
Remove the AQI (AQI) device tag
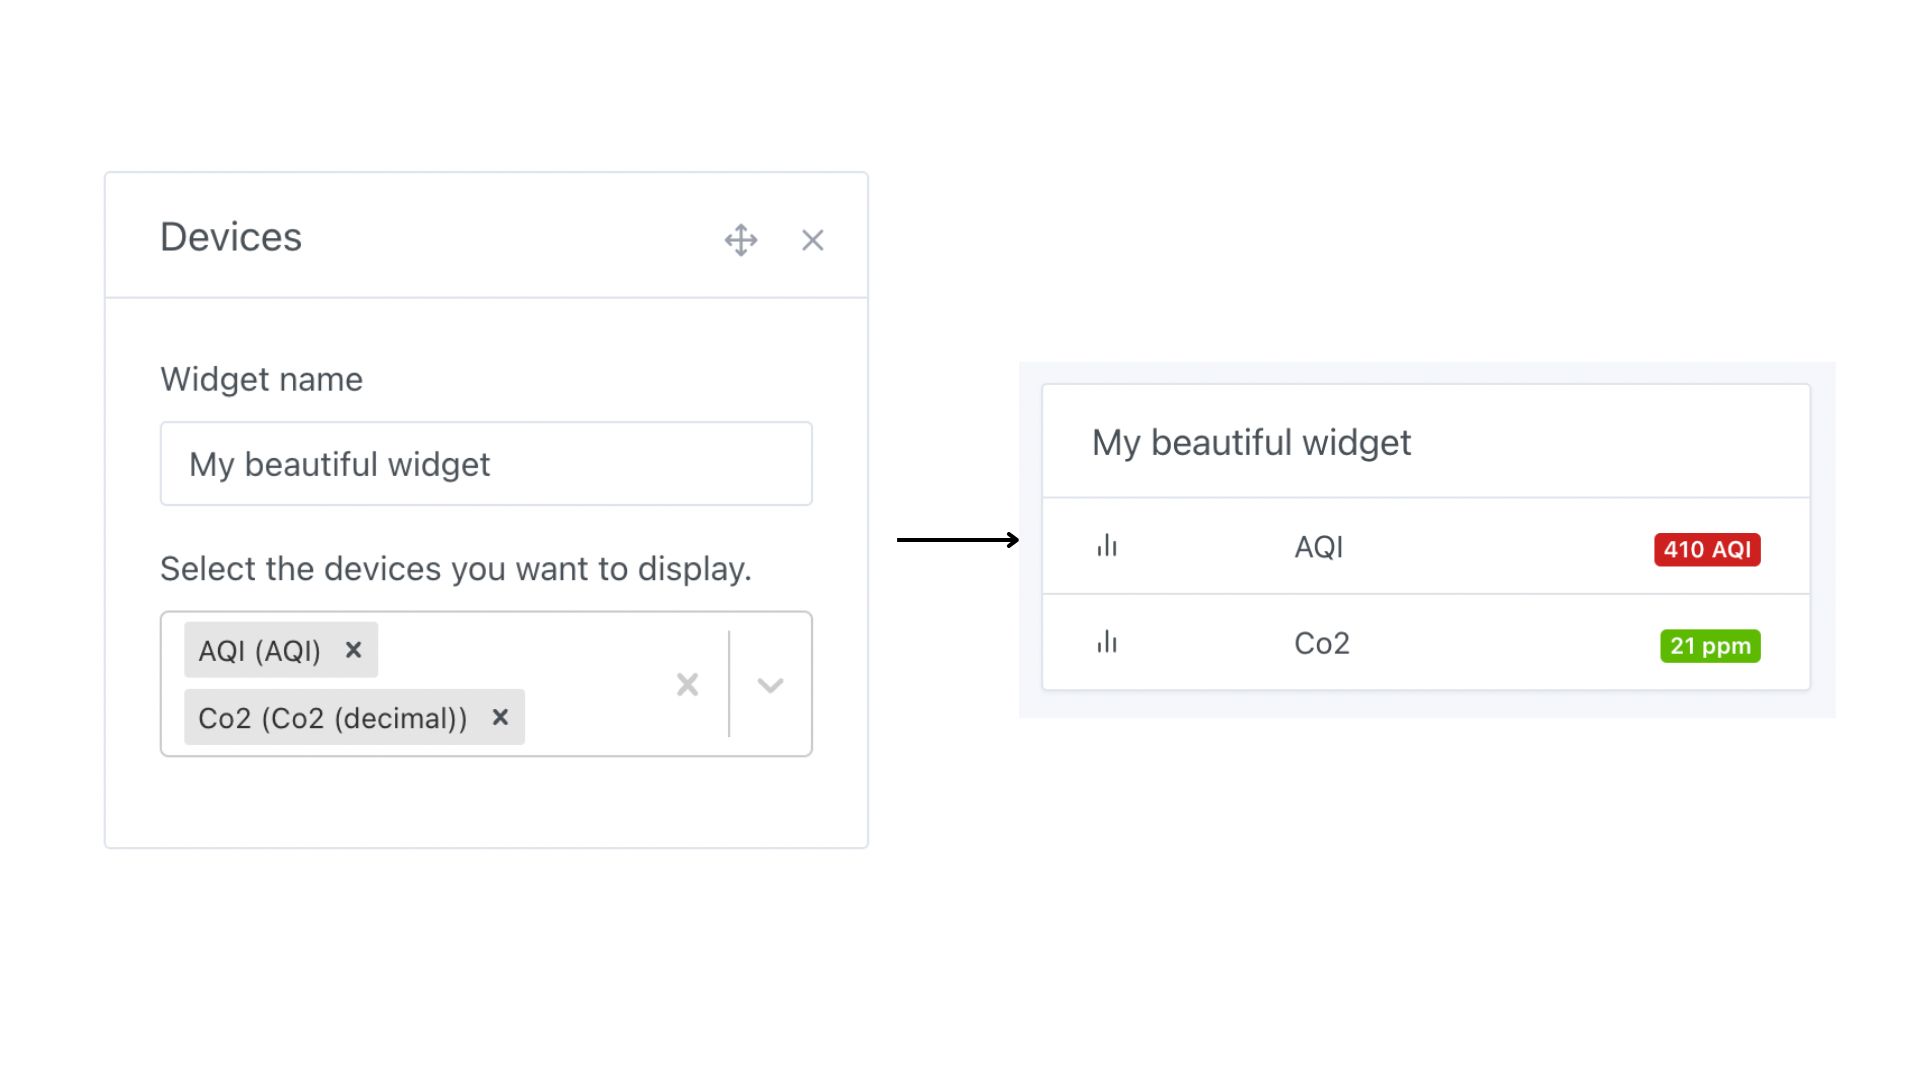353,650
